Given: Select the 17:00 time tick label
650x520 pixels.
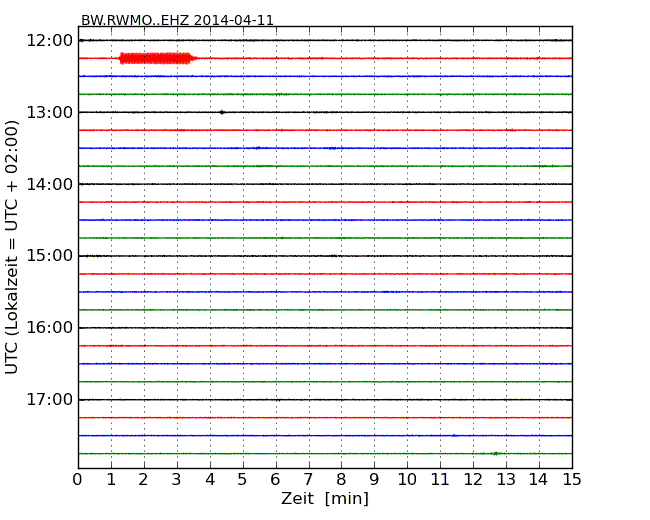Looking at the screenshot, I should click(x=49, y=399).
